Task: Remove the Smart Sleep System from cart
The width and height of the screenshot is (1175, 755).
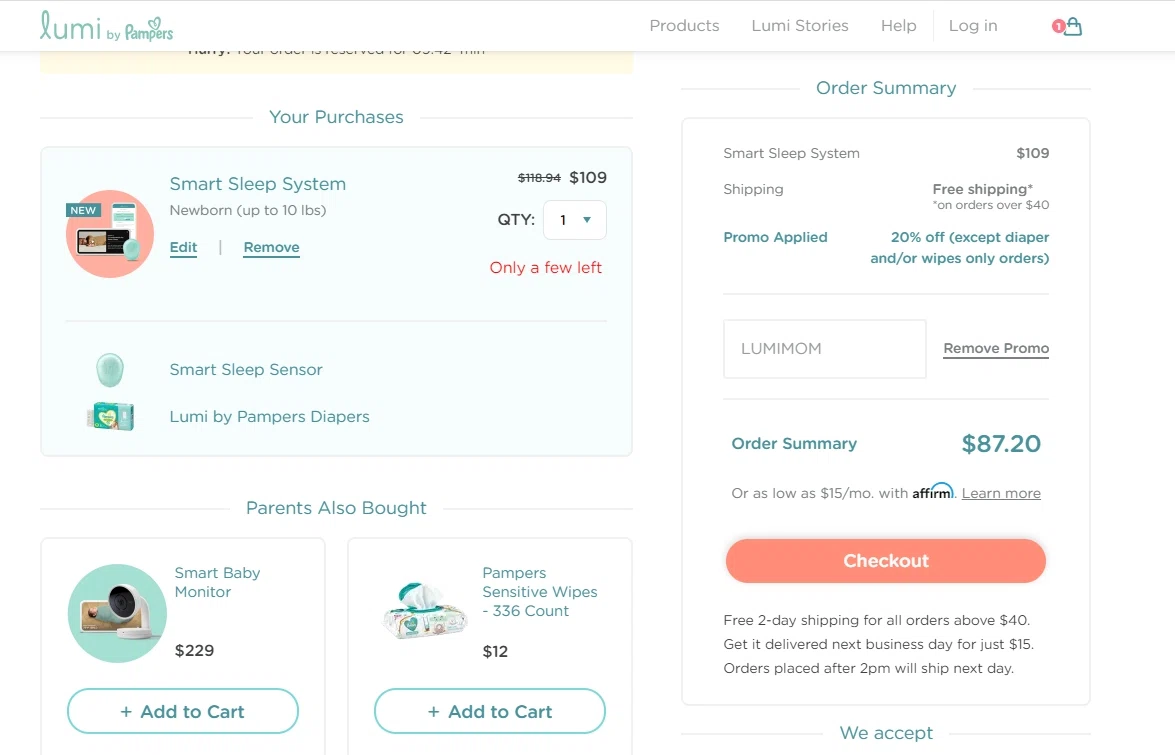Action: point(271,247)
